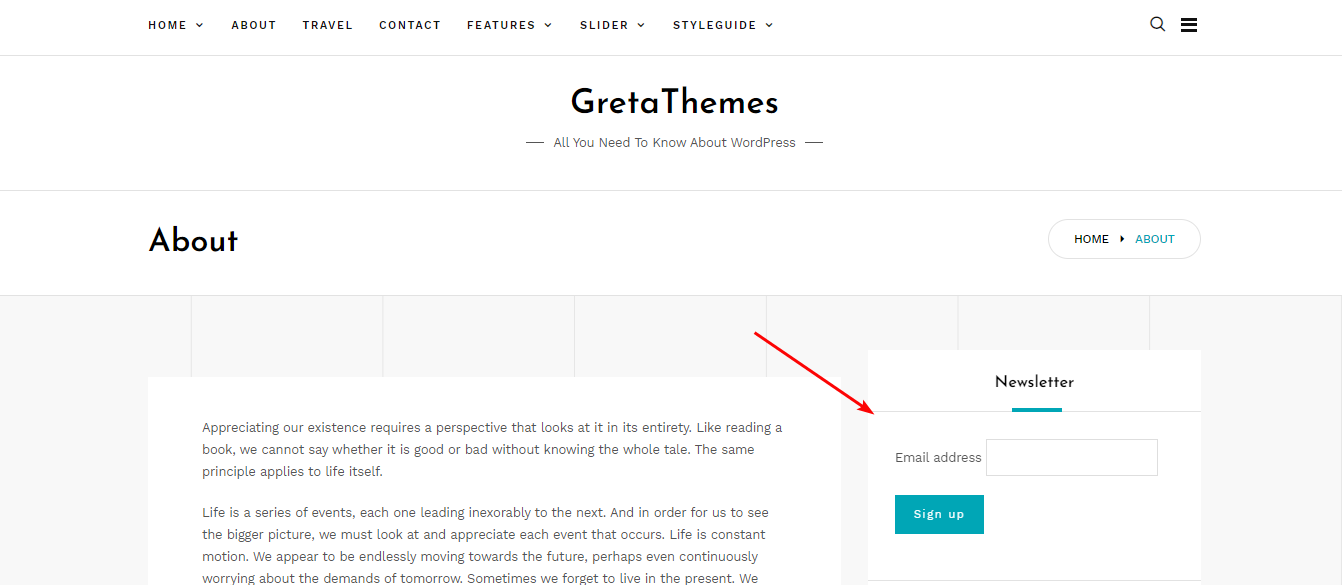Select the ABOUT menu item
The width and height of the screenshot is (1342, 585).
[x=253, y=24]
